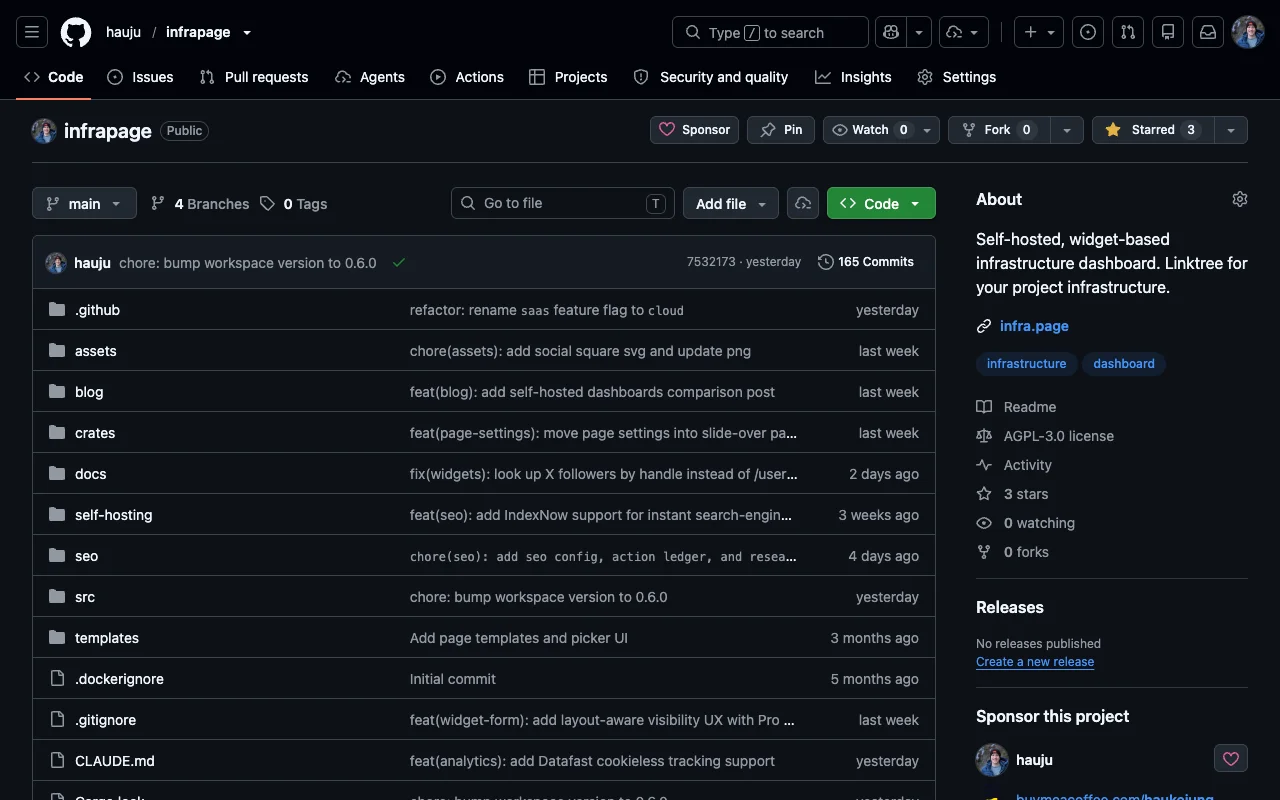Click the infrapage repository avatar
The width and height of the screenshot is (1280, 800).
pos(44,131)
